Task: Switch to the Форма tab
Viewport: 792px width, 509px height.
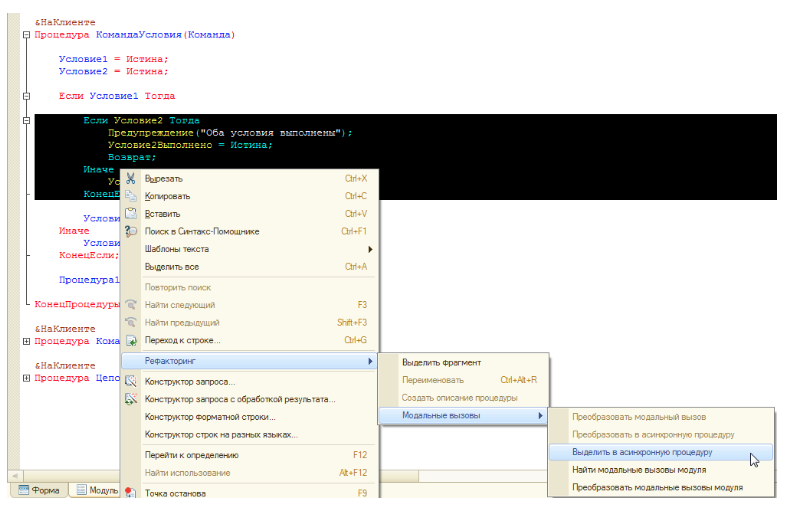Action: [x=38, y=491]
